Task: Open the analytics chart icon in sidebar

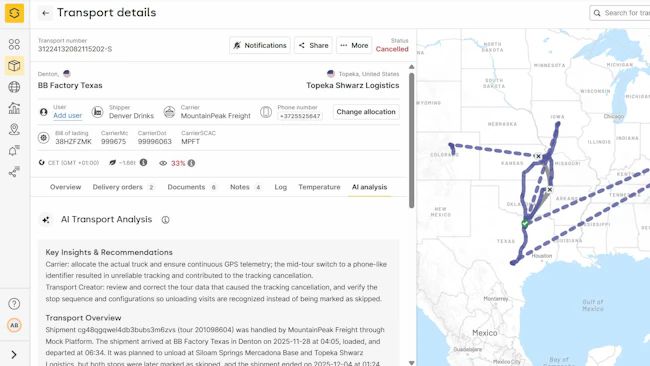Action: [x=14, y=108]
